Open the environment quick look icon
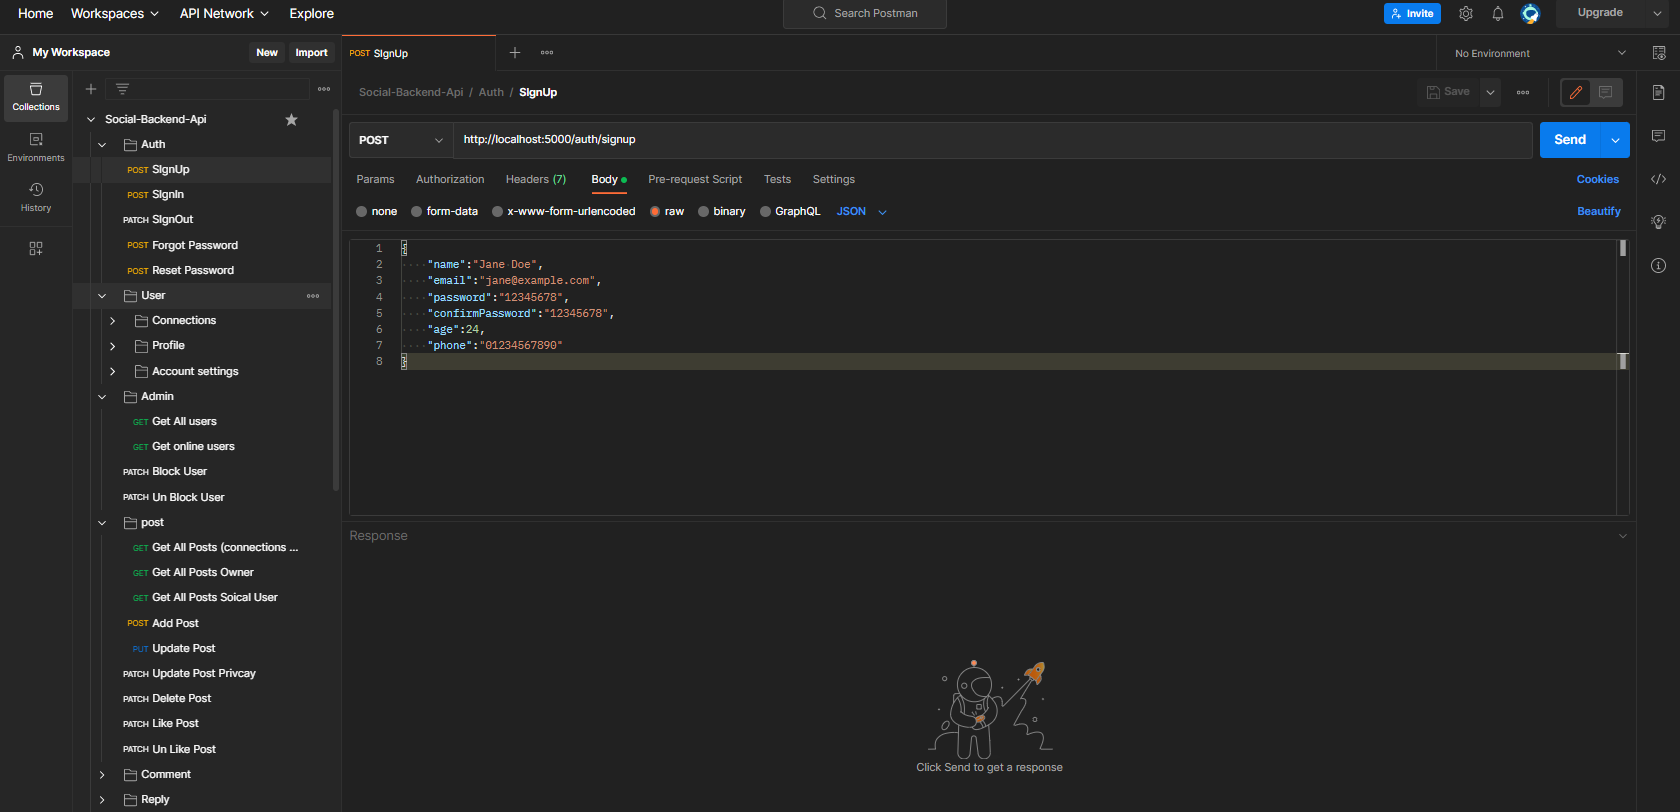The image size is (1680, 812). [x=1659, y=53]
